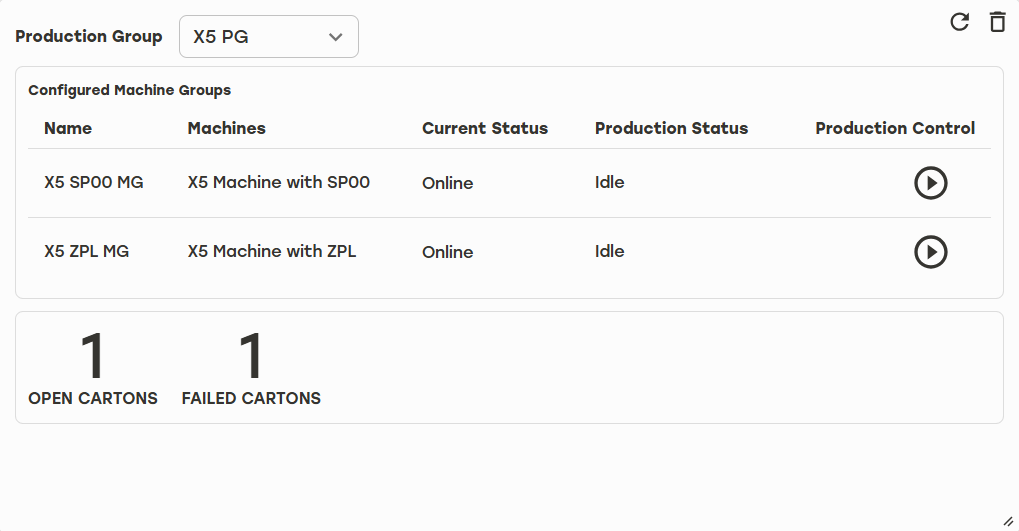Select the X5 ZPL MG name cell
The width and height of the screenshot is (1019, 531).
click(x=86, y=252)
